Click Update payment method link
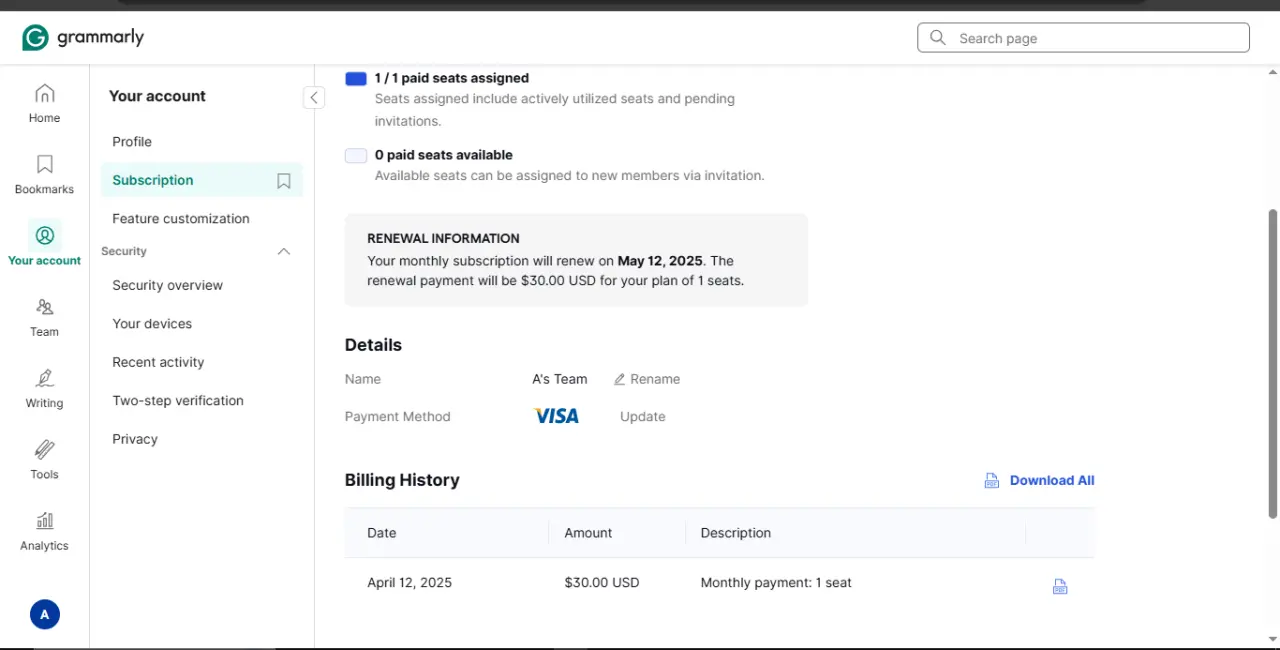 point(642,417)
